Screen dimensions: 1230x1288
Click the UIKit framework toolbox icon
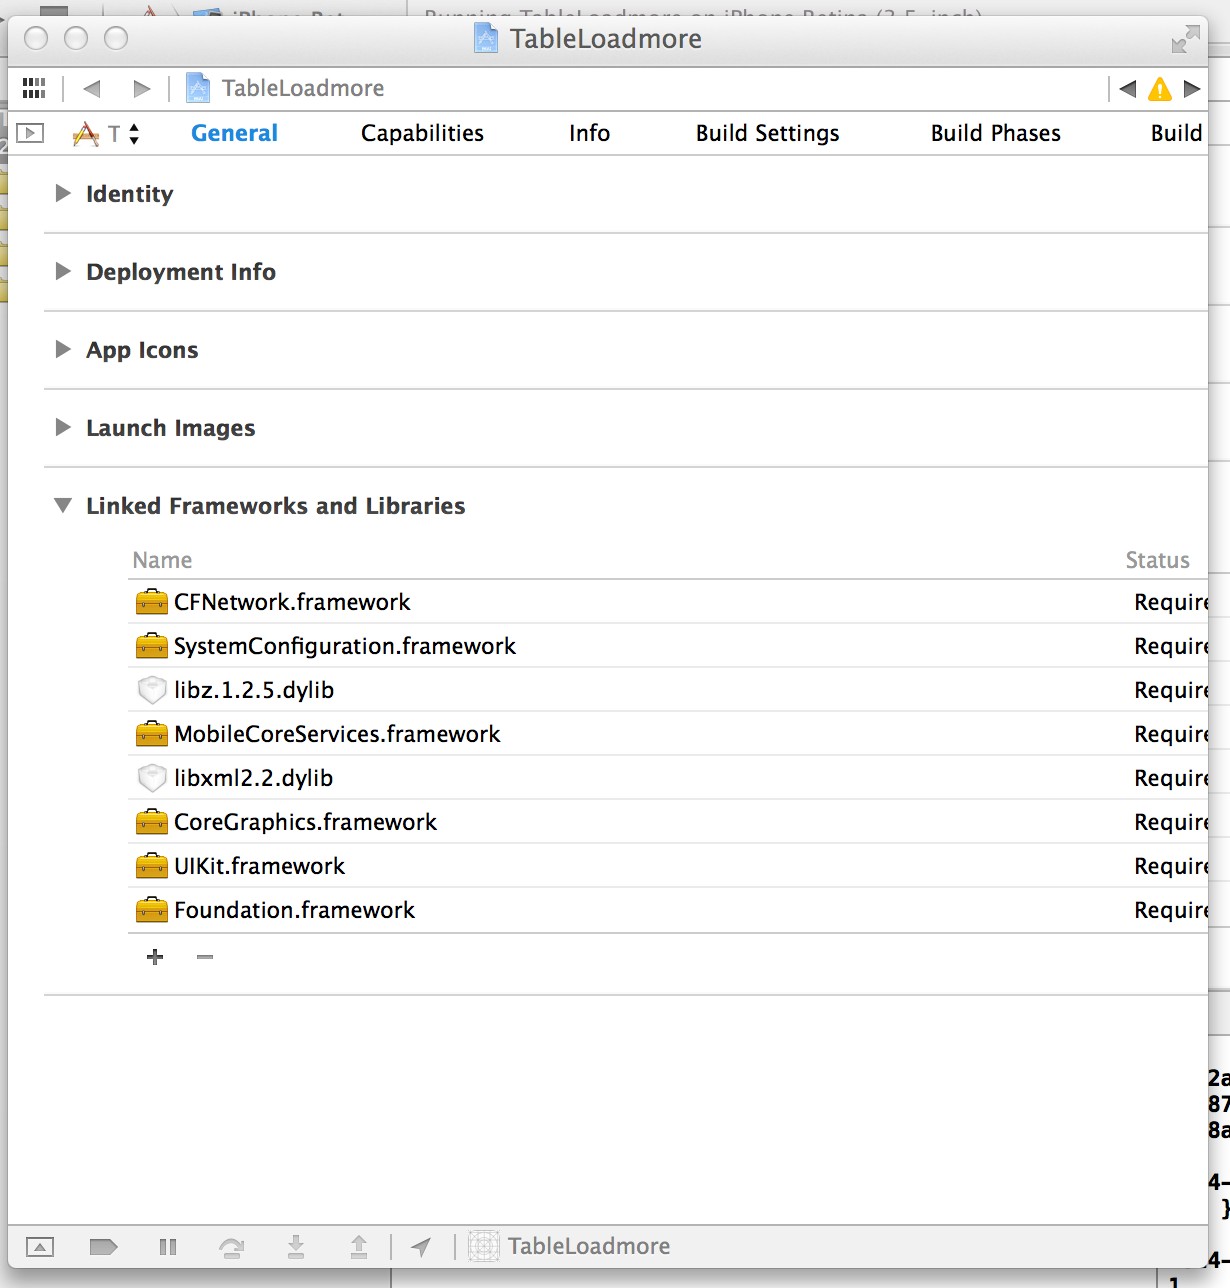(151, 866)
